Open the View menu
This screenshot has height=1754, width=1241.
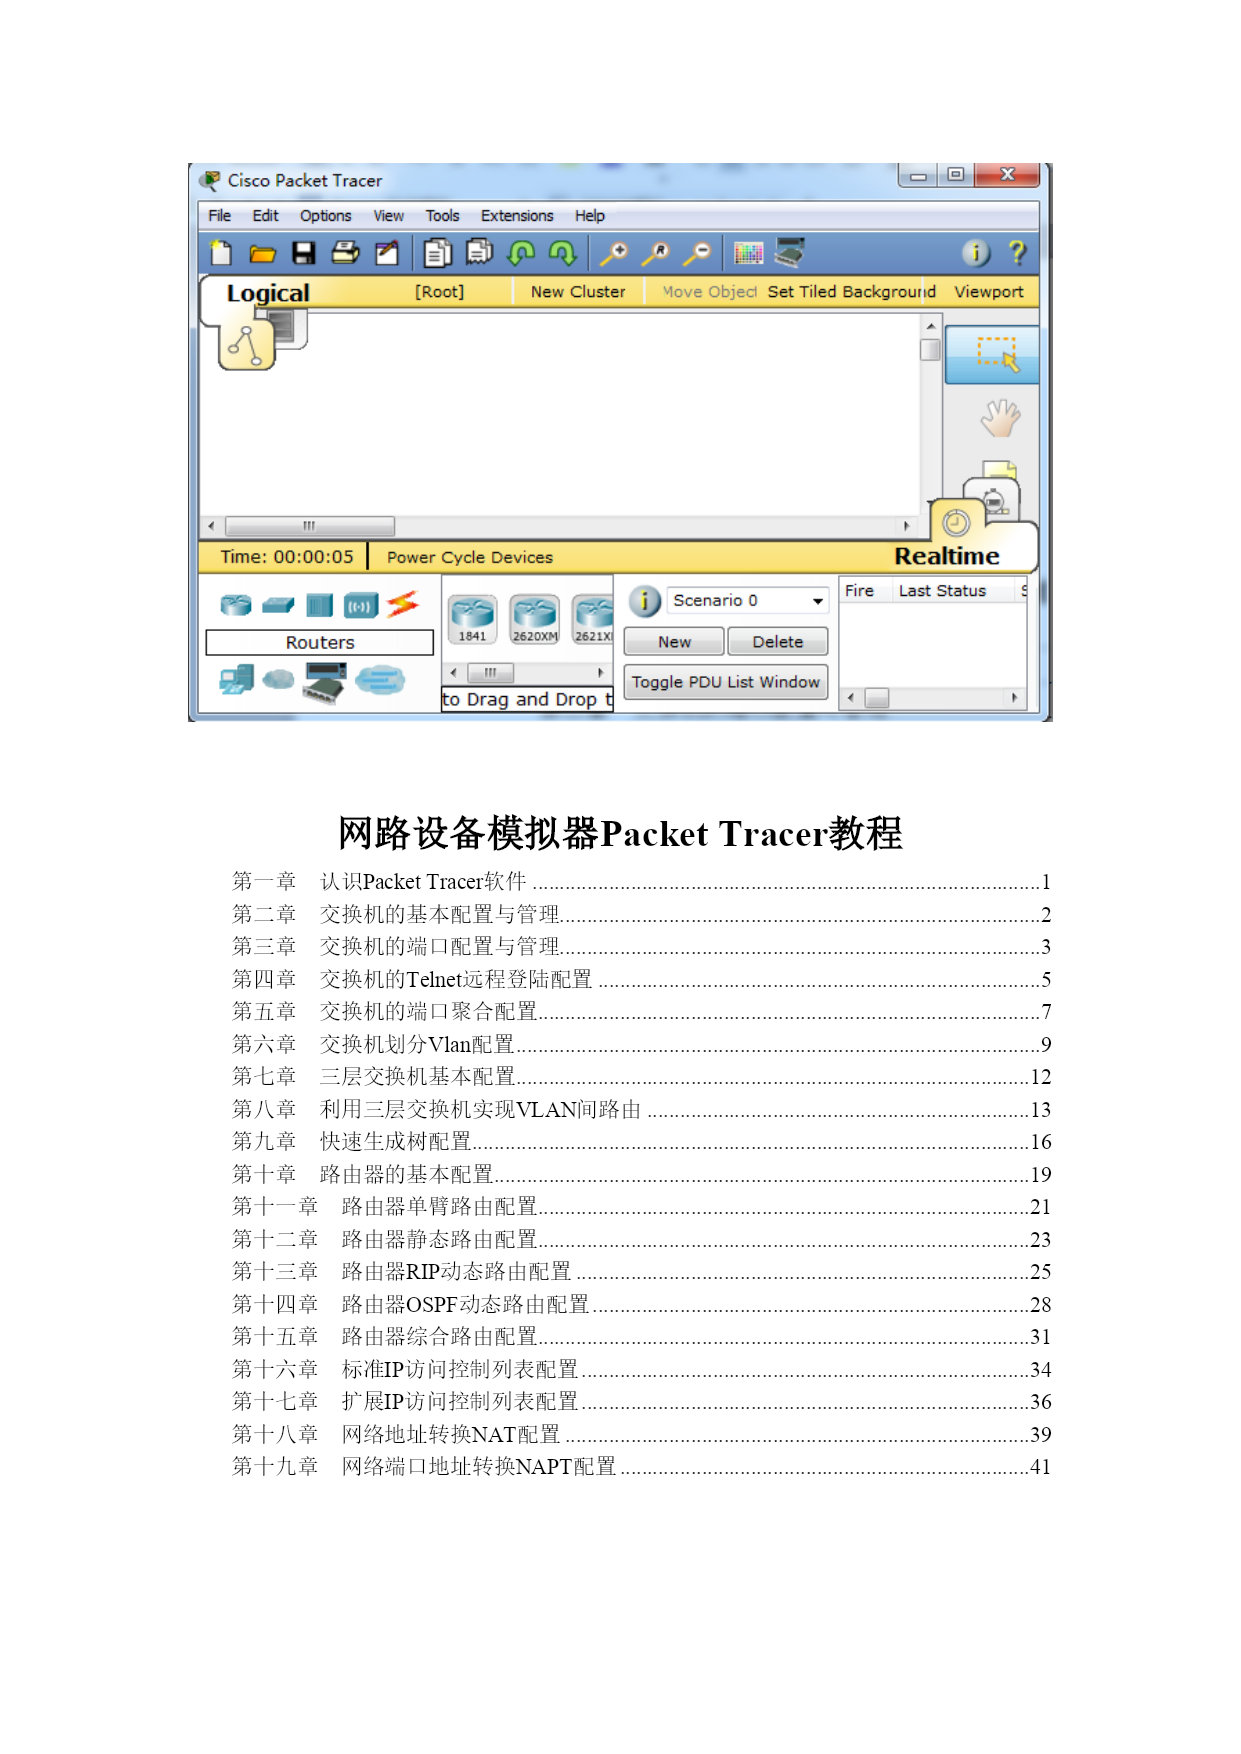pos(389,216)
